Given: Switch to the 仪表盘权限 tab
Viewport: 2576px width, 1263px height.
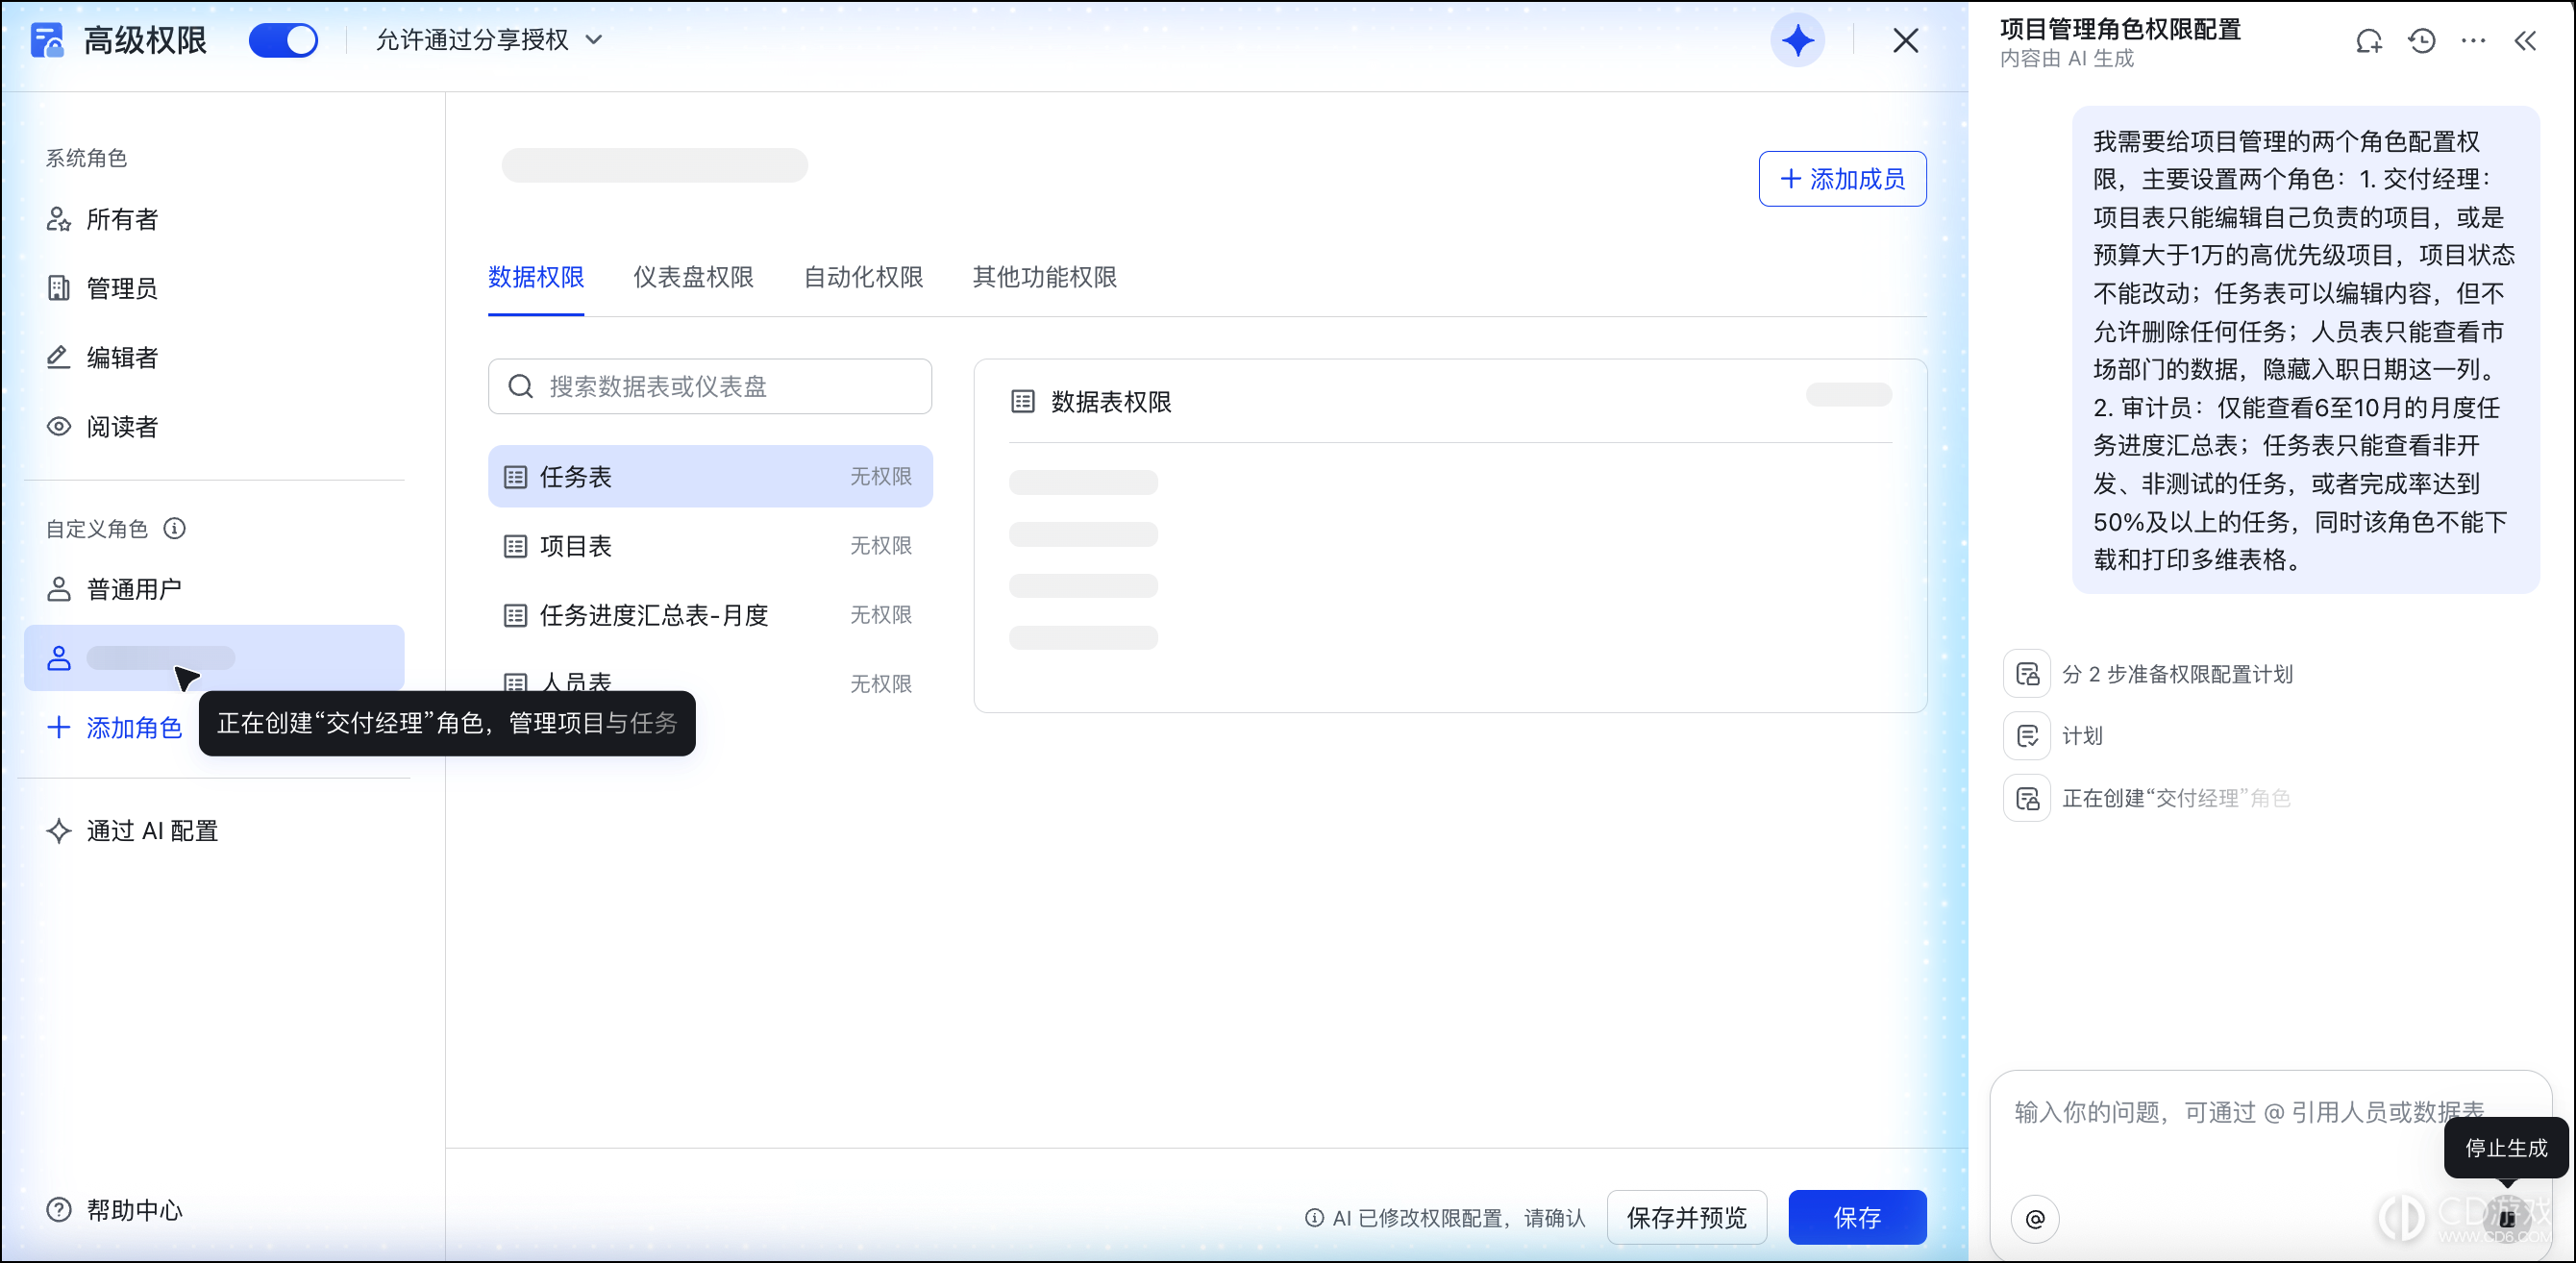Looking at the screenshot, I should click(x=693, y=277).
